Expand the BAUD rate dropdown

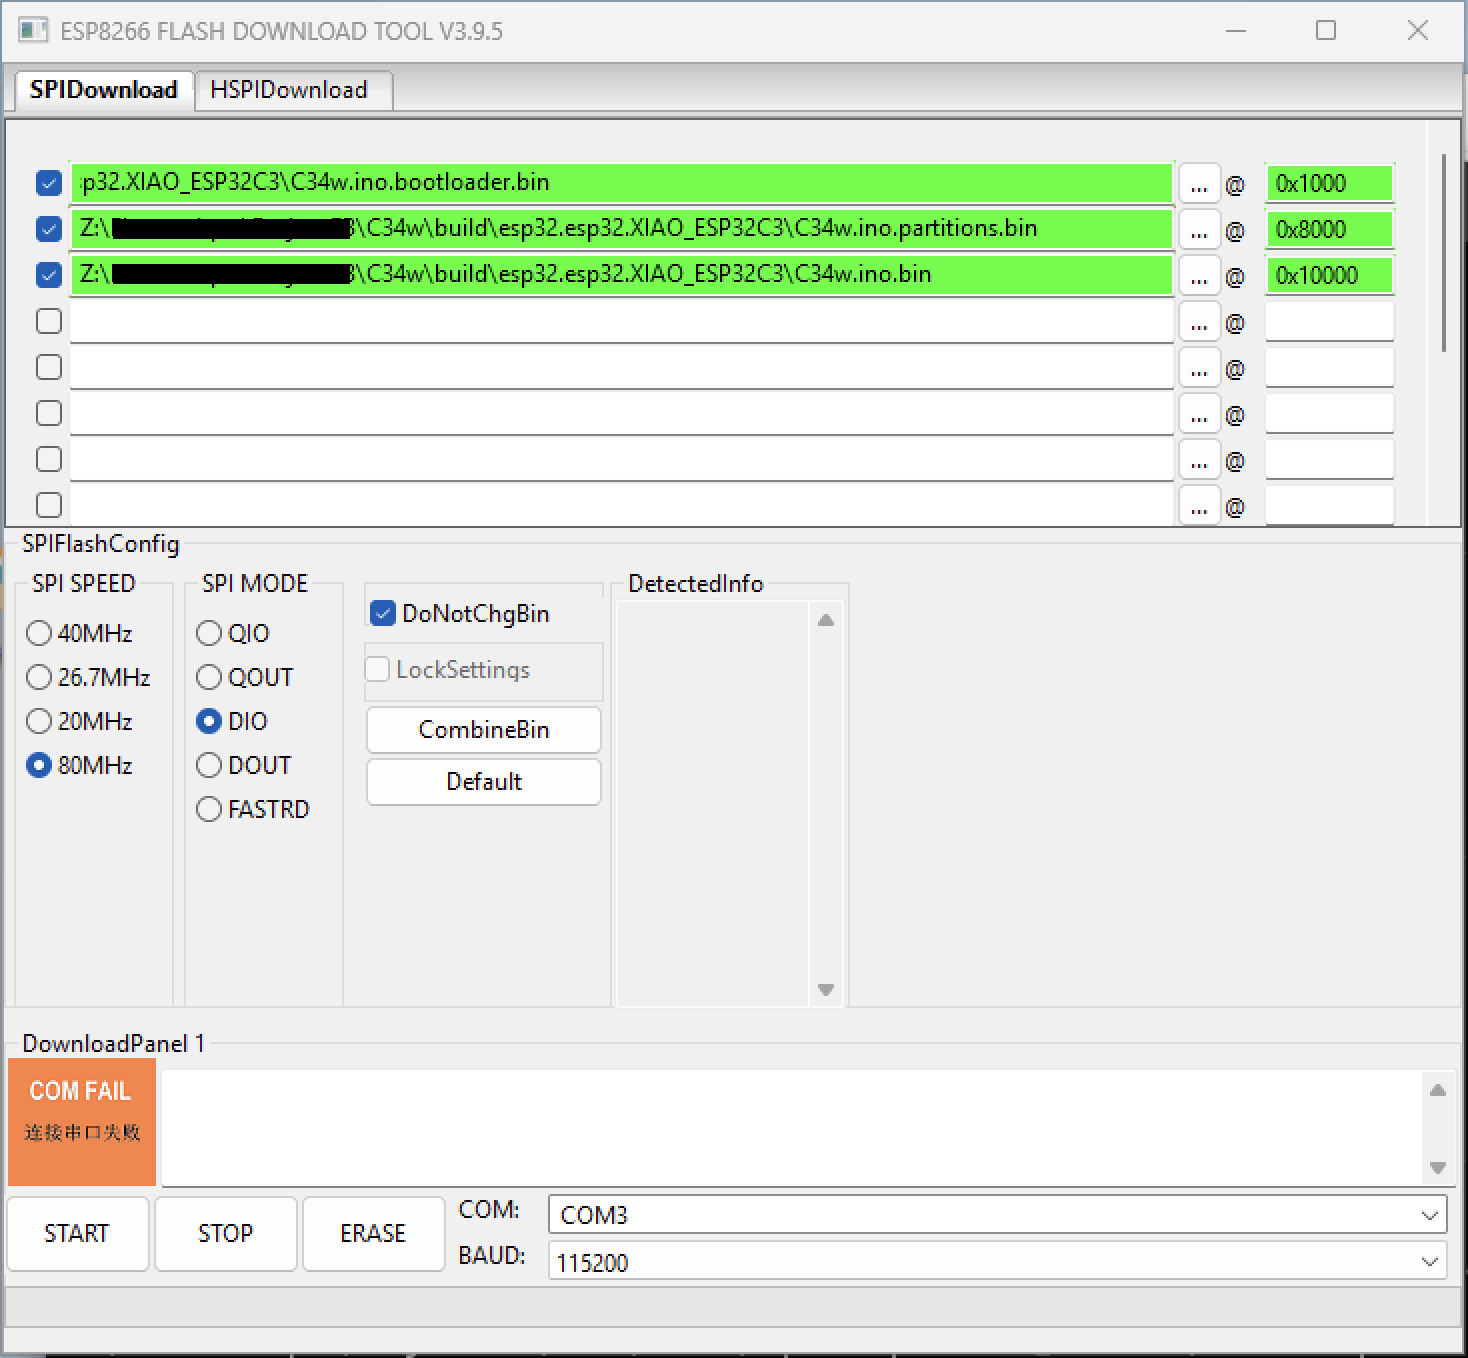(996, 1262)
